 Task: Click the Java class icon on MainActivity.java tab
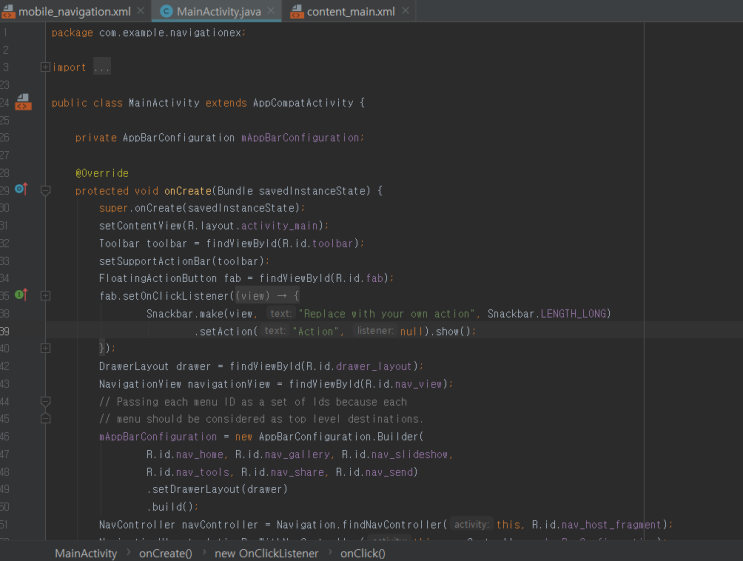[x=166, y=11]
